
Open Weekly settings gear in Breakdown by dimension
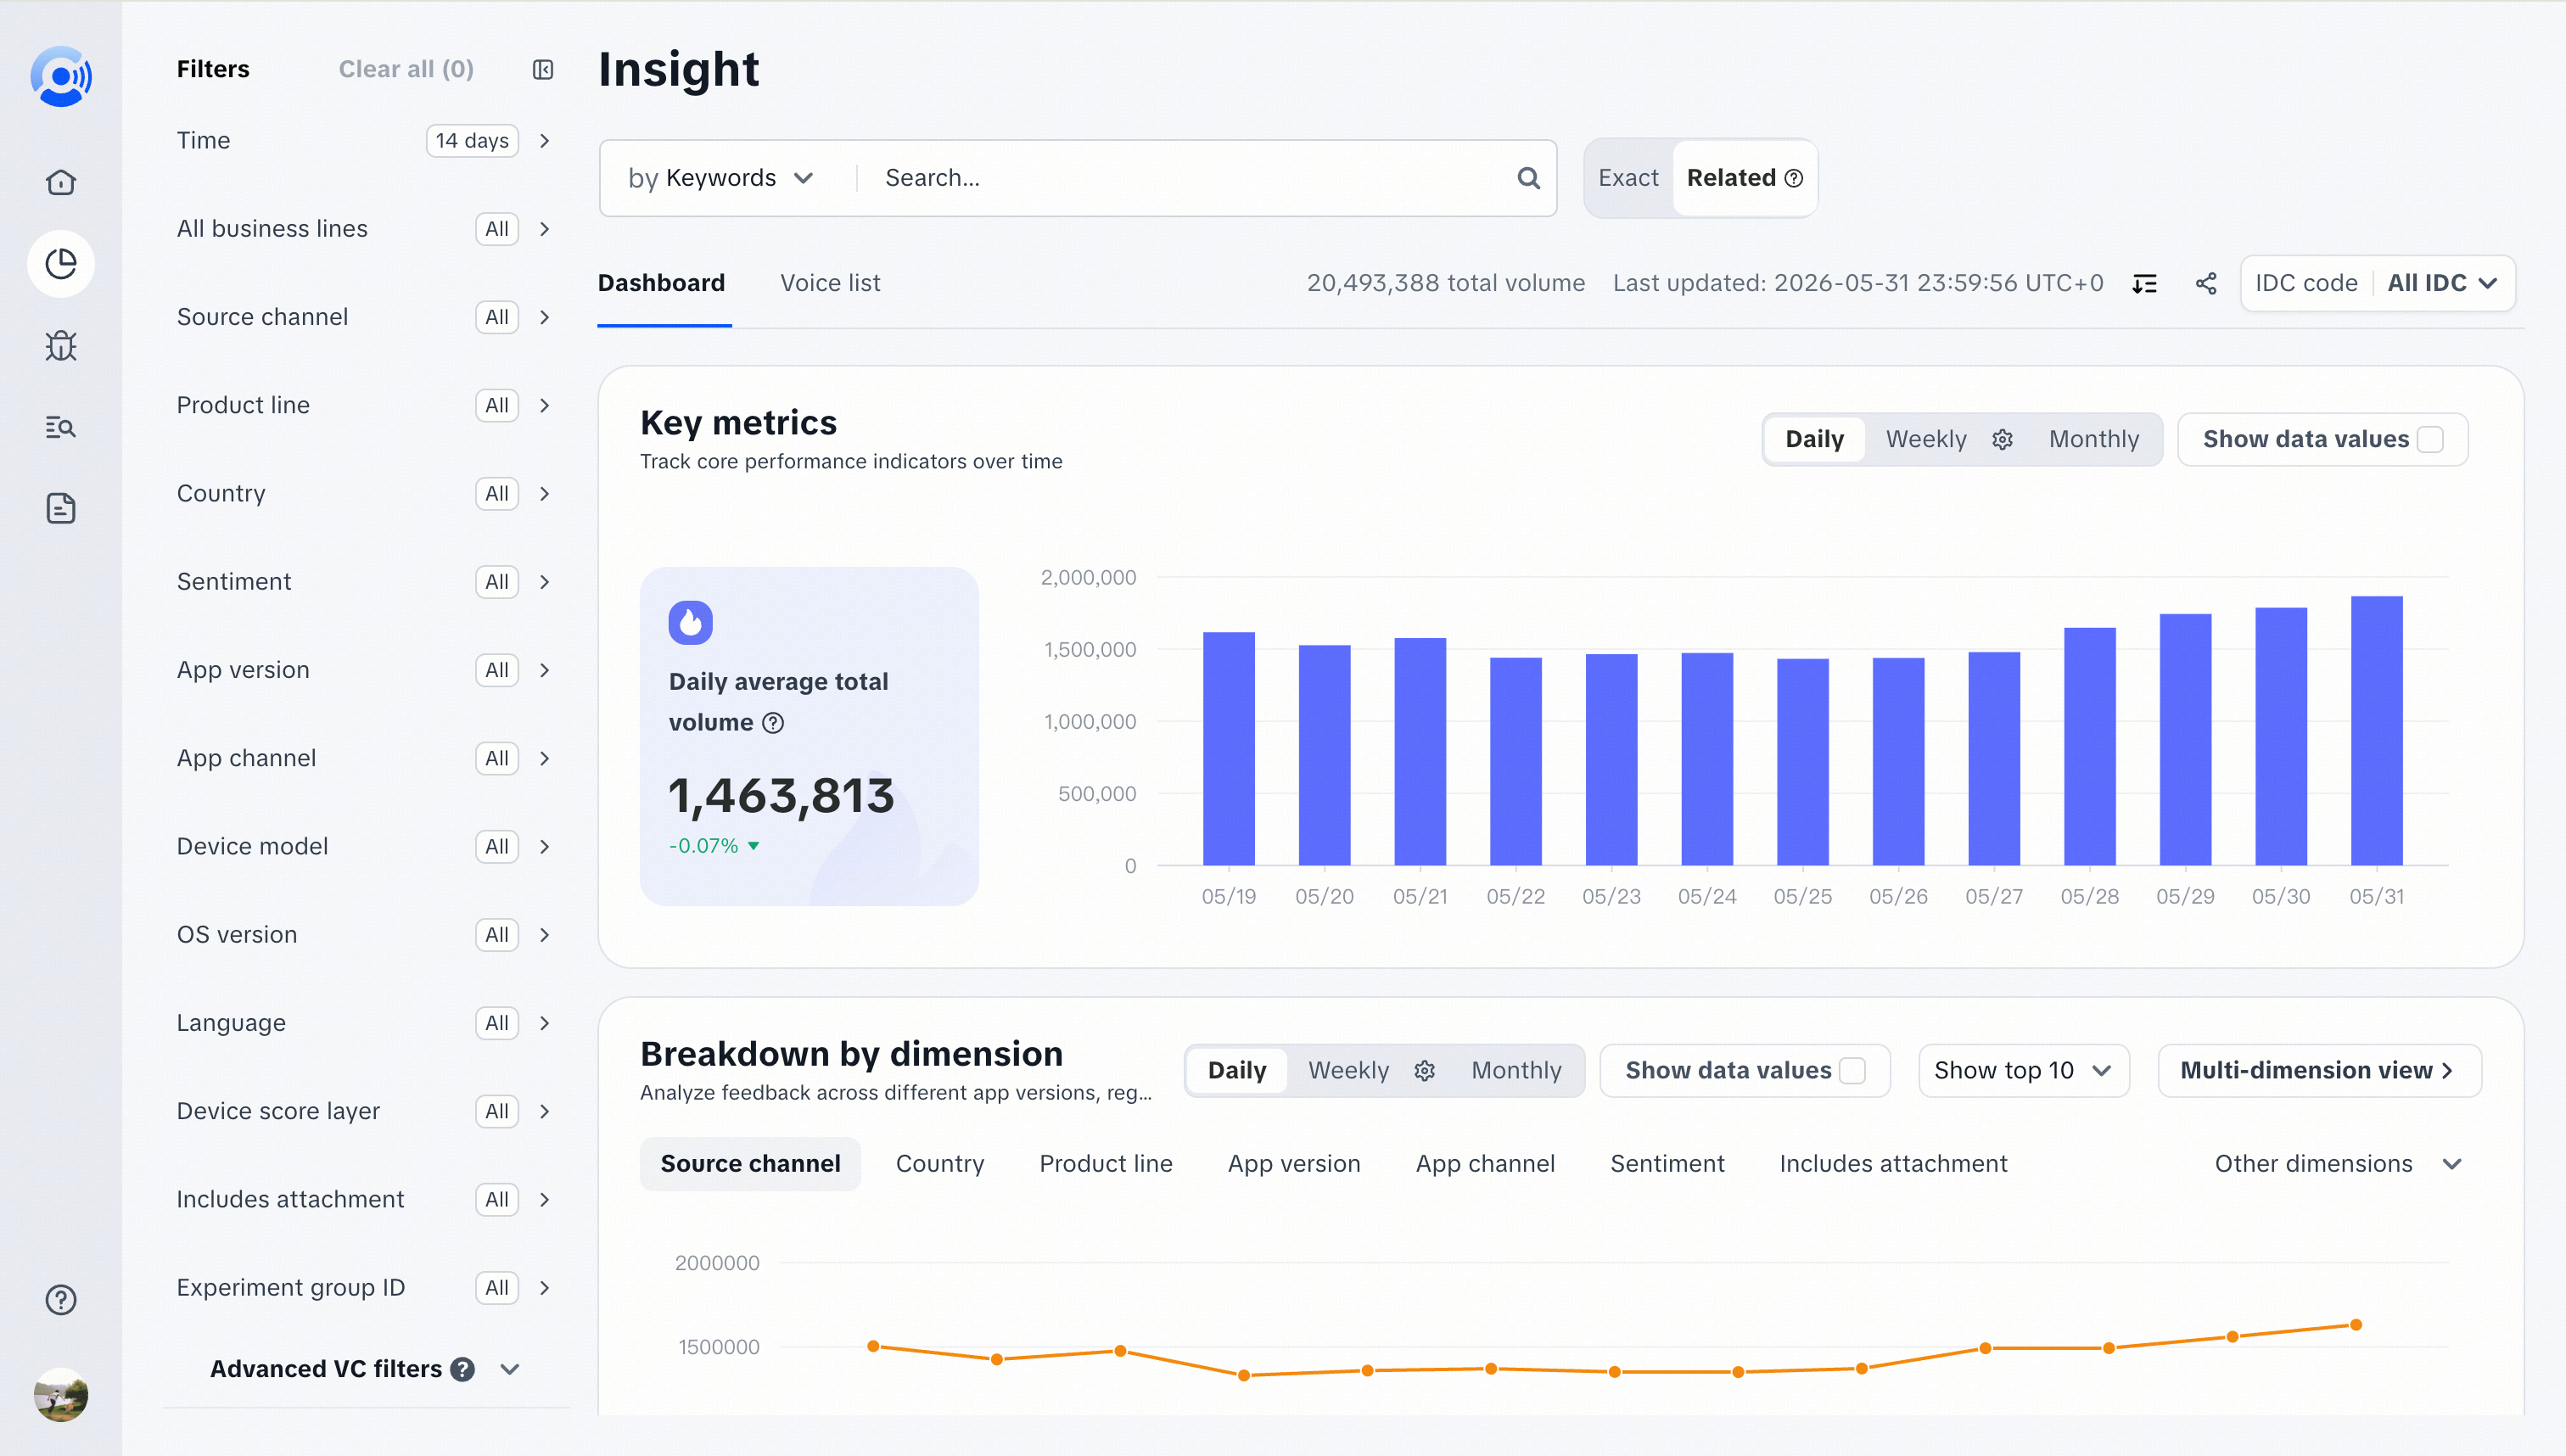(x=1425, y=1070)
